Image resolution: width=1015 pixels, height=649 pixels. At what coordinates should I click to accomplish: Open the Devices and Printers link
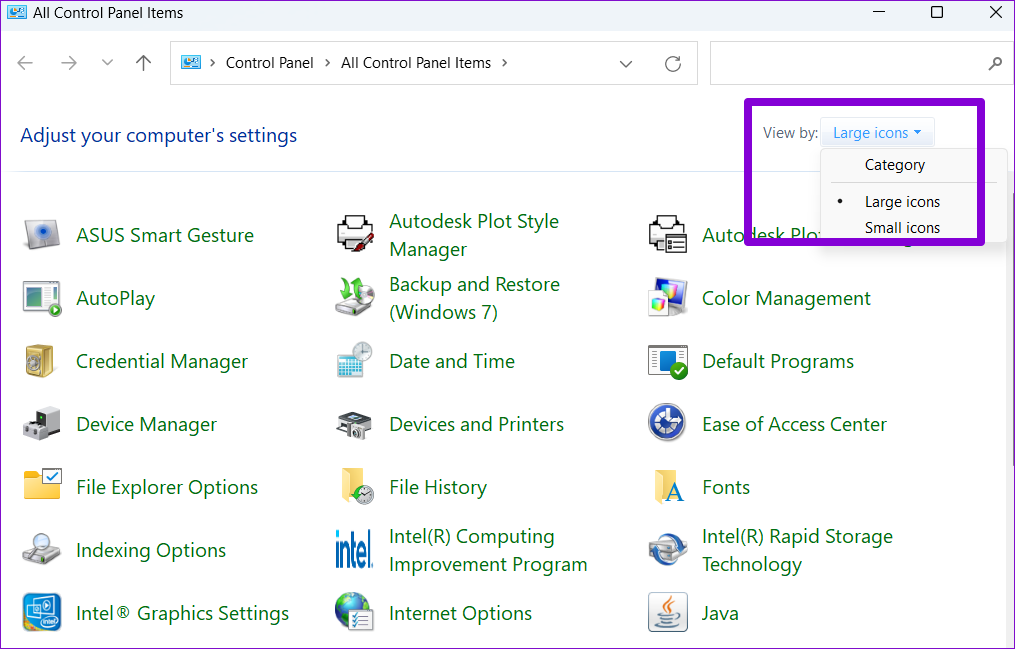[x=476, y=424]
